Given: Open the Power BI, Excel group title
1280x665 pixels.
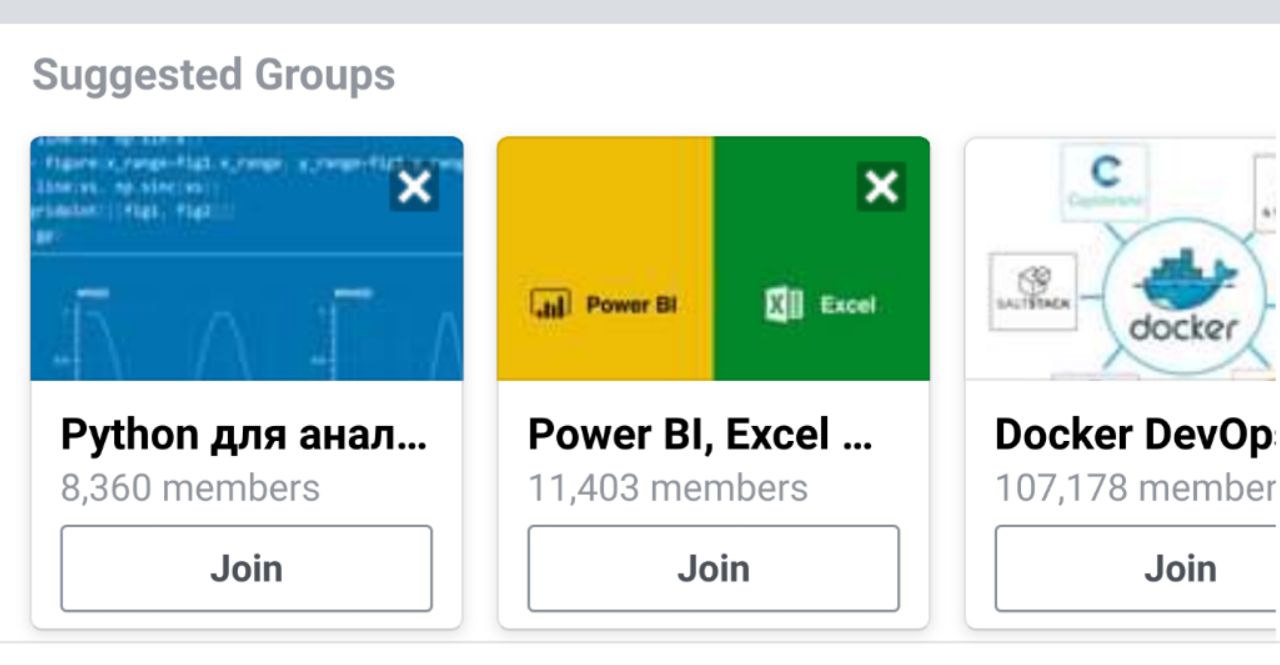Looking at the screenshot, I should (700, 435).
